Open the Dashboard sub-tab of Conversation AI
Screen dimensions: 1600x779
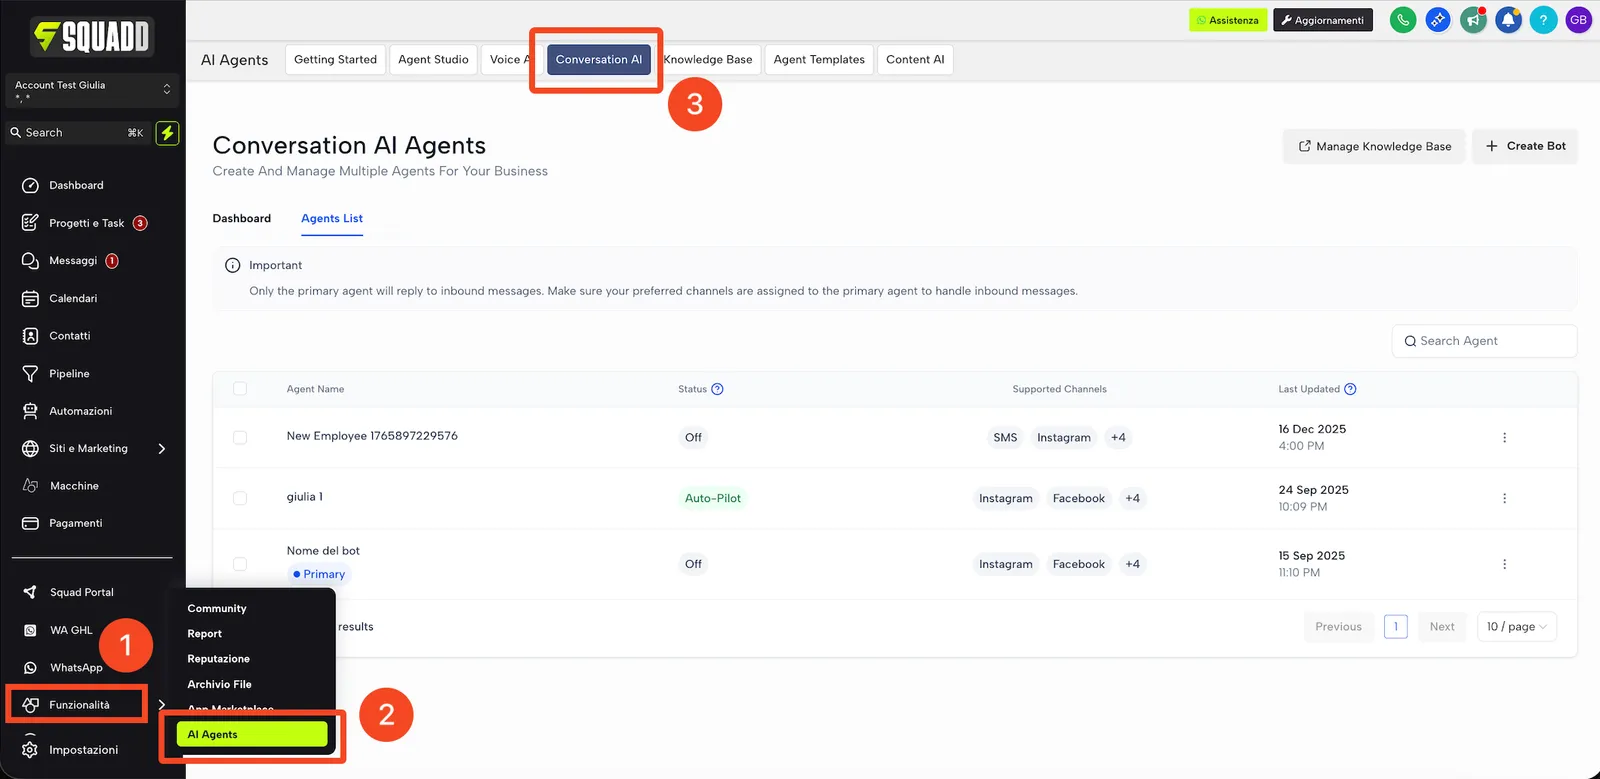(x=242, y=219)
